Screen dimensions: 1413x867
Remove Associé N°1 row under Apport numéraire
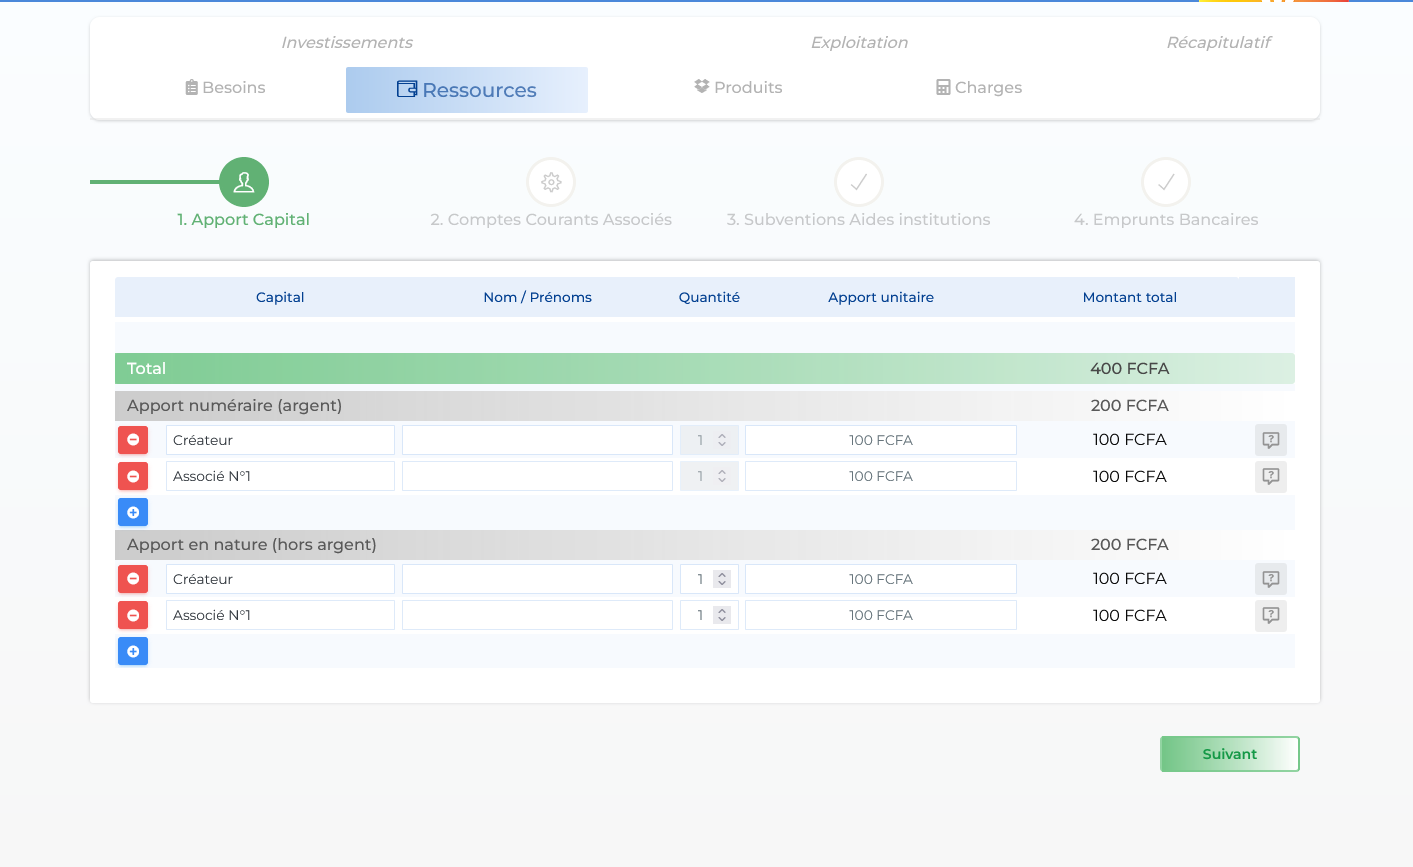133,476
